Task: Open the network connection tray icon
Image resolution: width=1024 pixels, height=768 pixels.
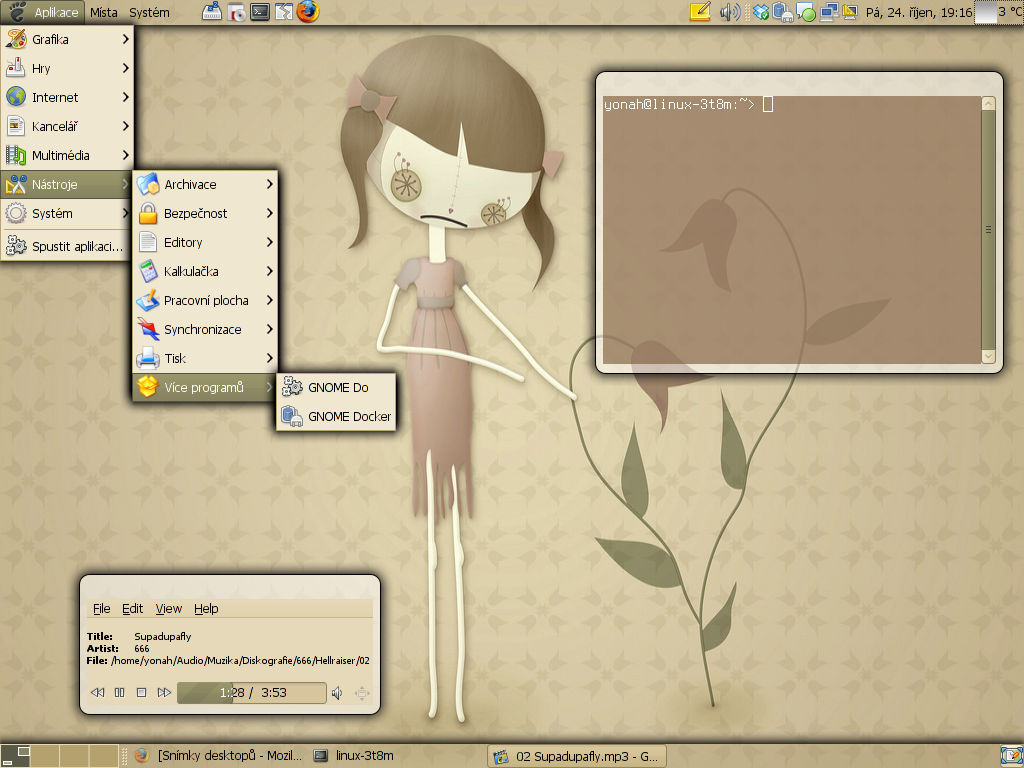Action: click(829, 12)
